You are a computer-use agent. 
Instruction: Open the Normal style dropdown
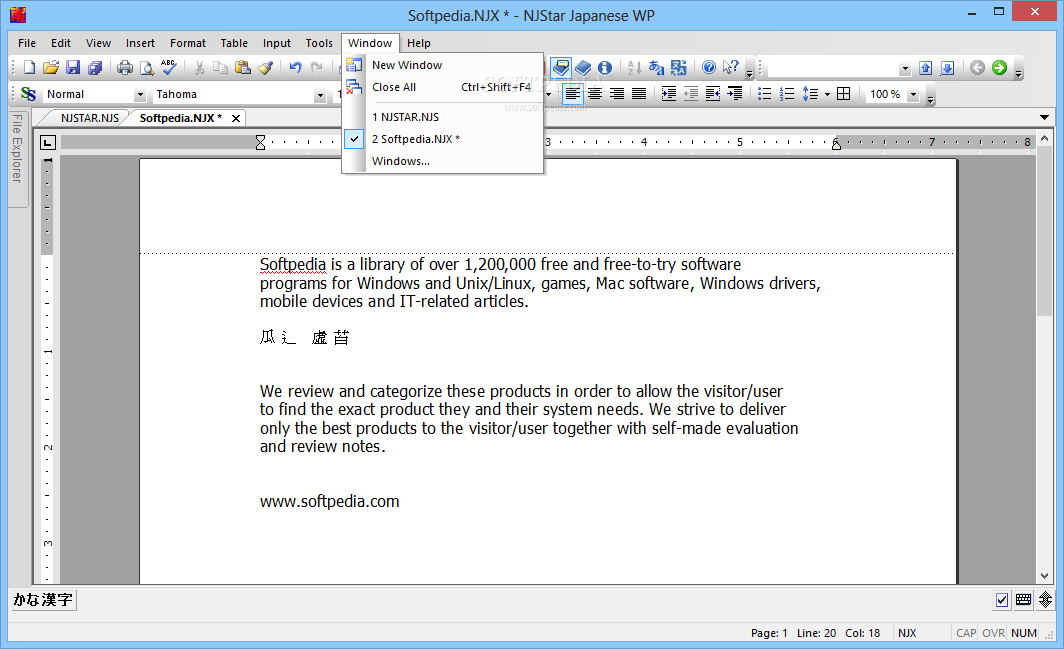pos(140,94)
